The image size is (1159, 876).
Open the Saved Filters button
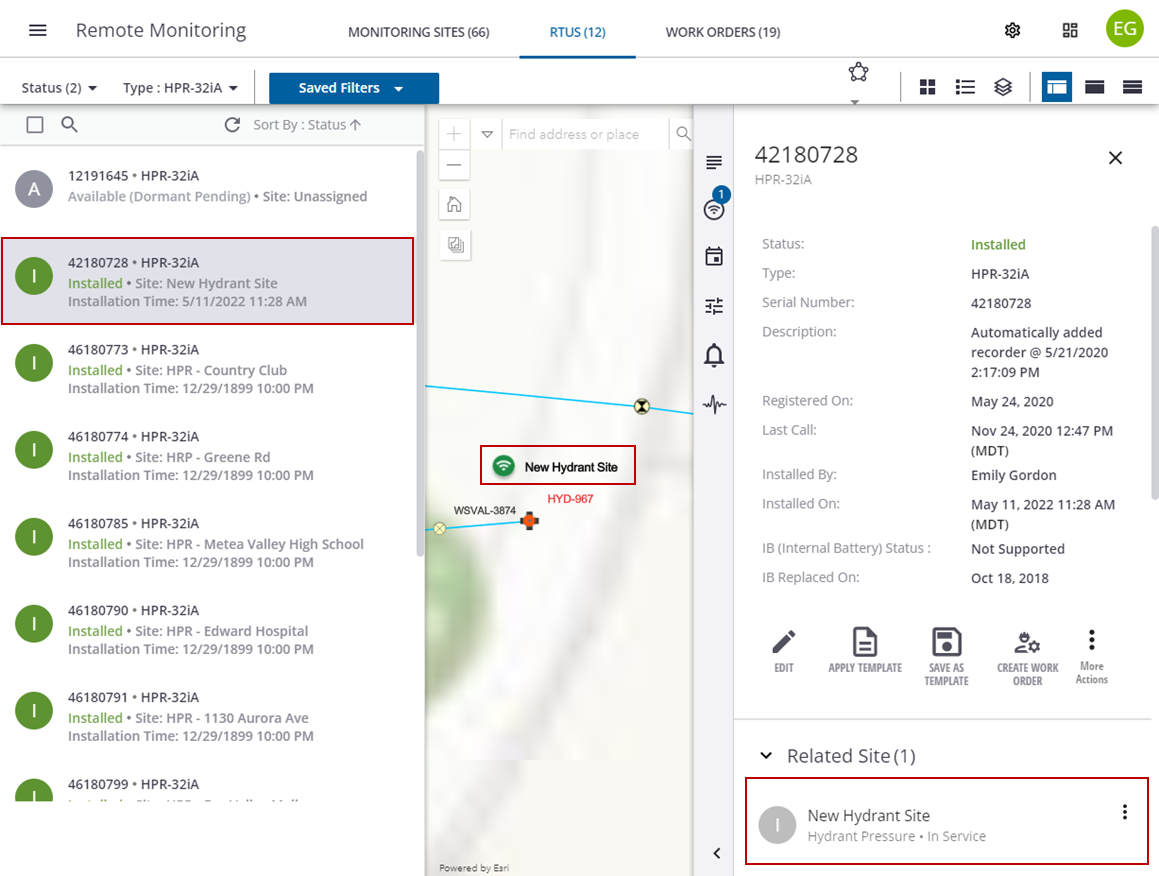(x=353, y=88)
